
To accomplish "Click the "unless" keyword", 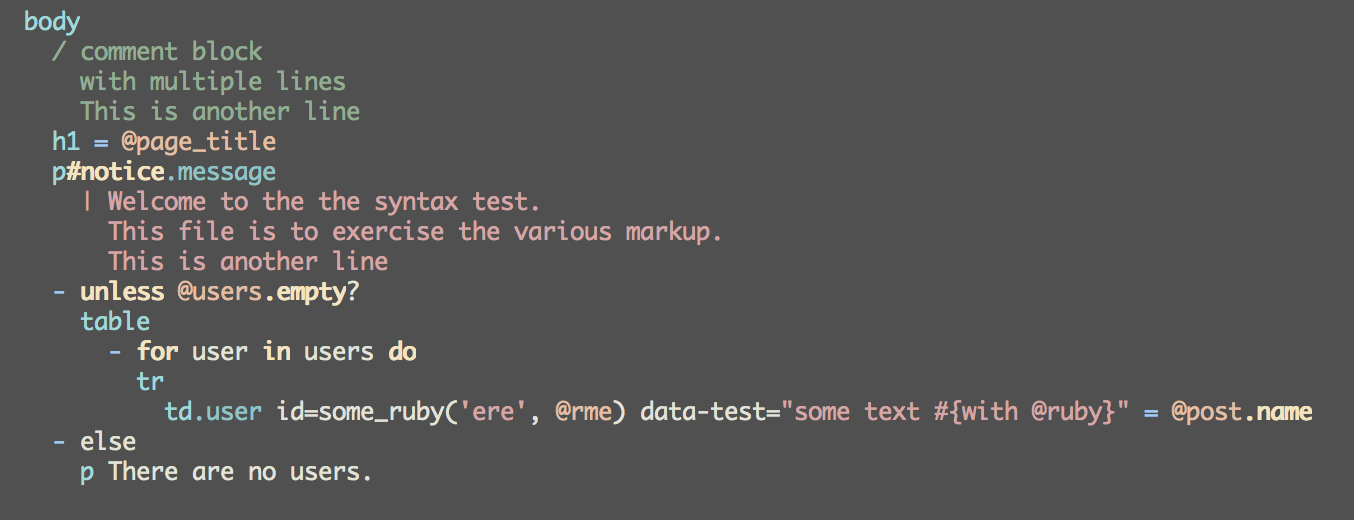I will point(122,291).
